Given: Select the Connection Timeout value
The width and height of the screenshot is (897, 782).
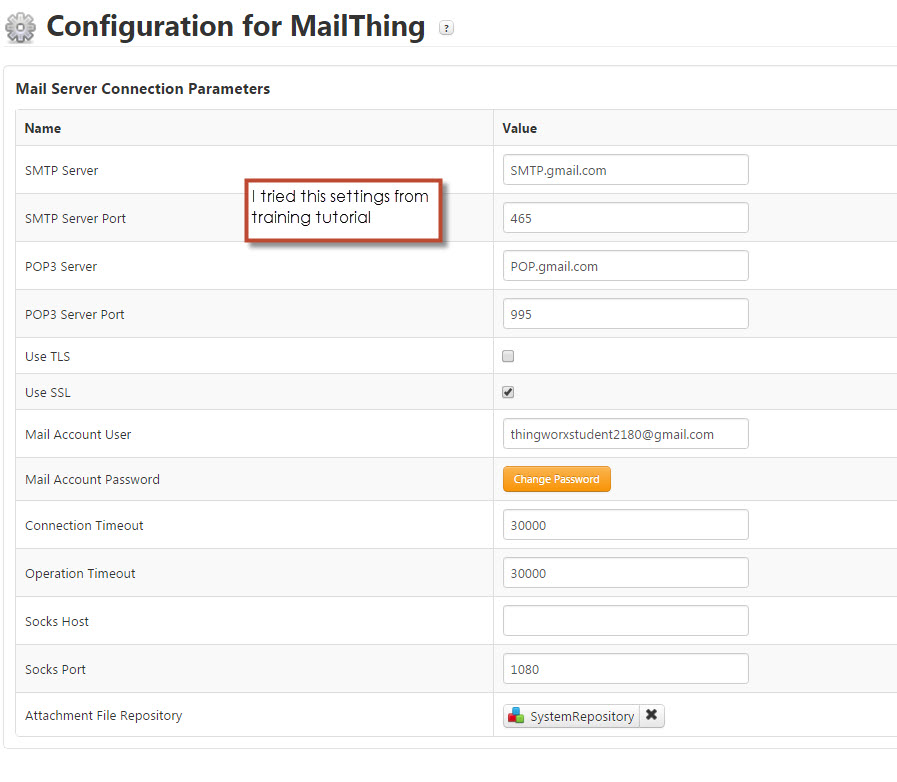Looking at the screenshot, I should 625,524.
